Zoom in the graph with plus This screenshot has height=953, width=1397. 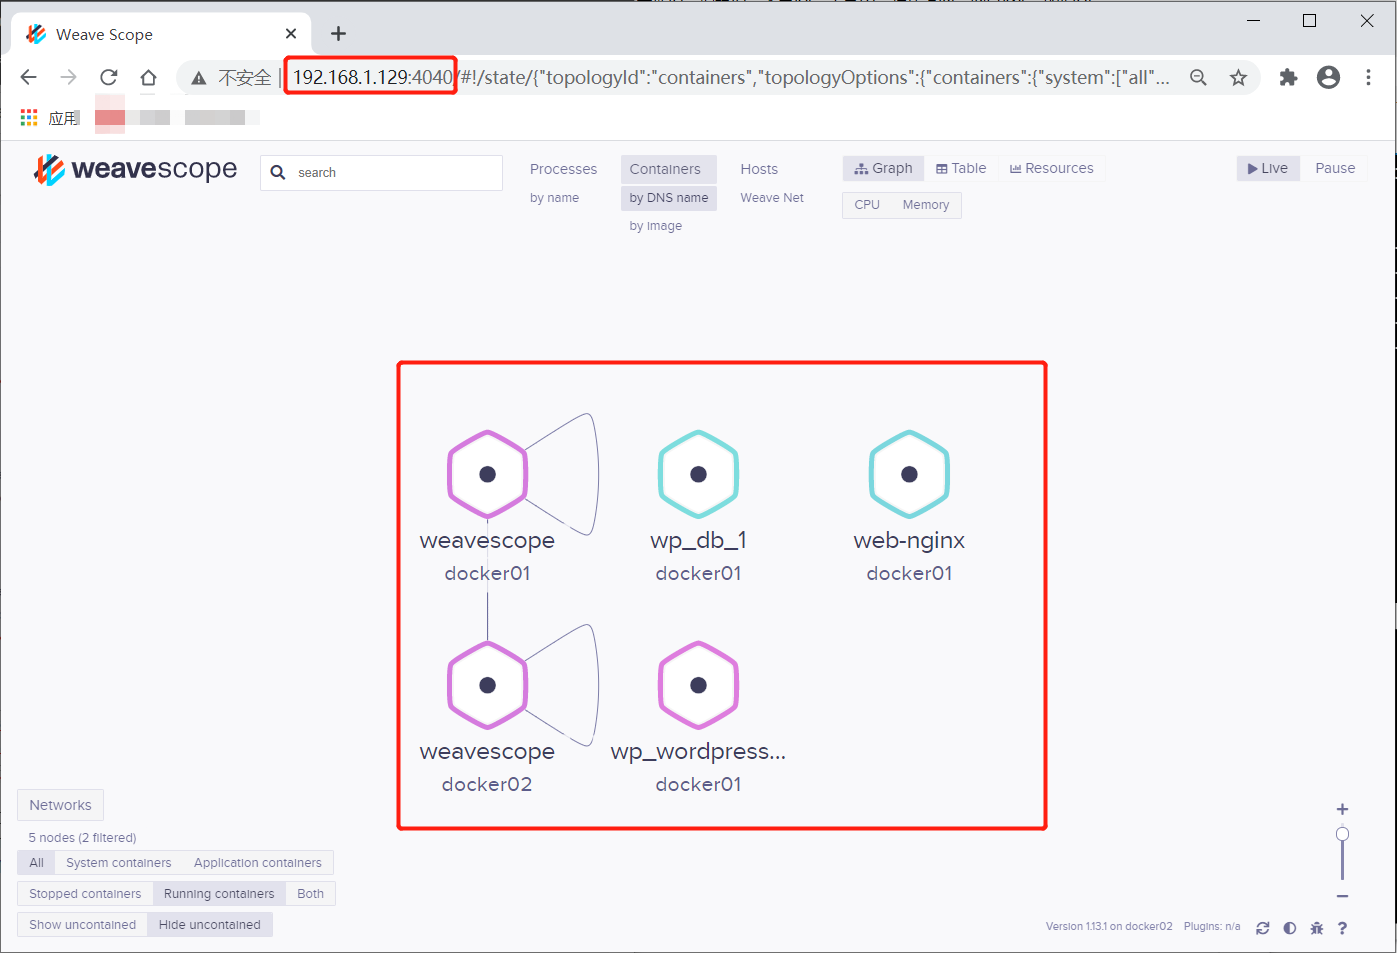1342,809
